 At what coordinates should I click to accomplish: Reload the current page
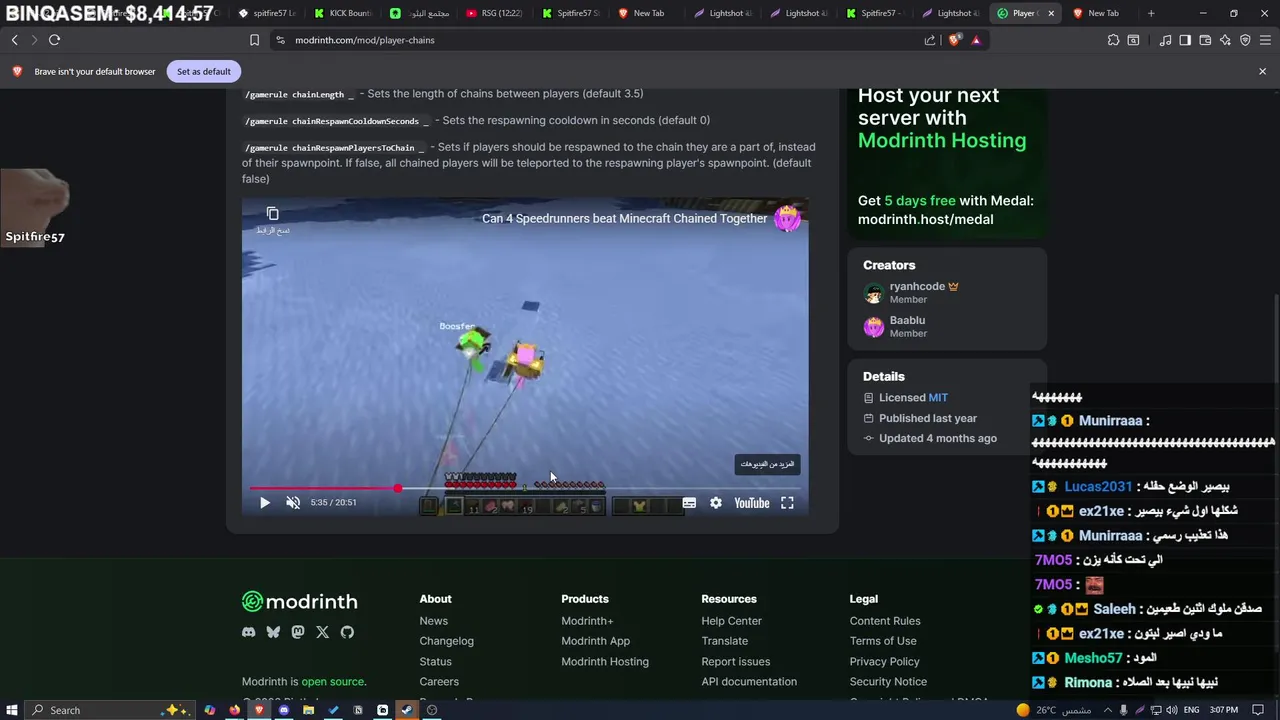coord(54,40)
